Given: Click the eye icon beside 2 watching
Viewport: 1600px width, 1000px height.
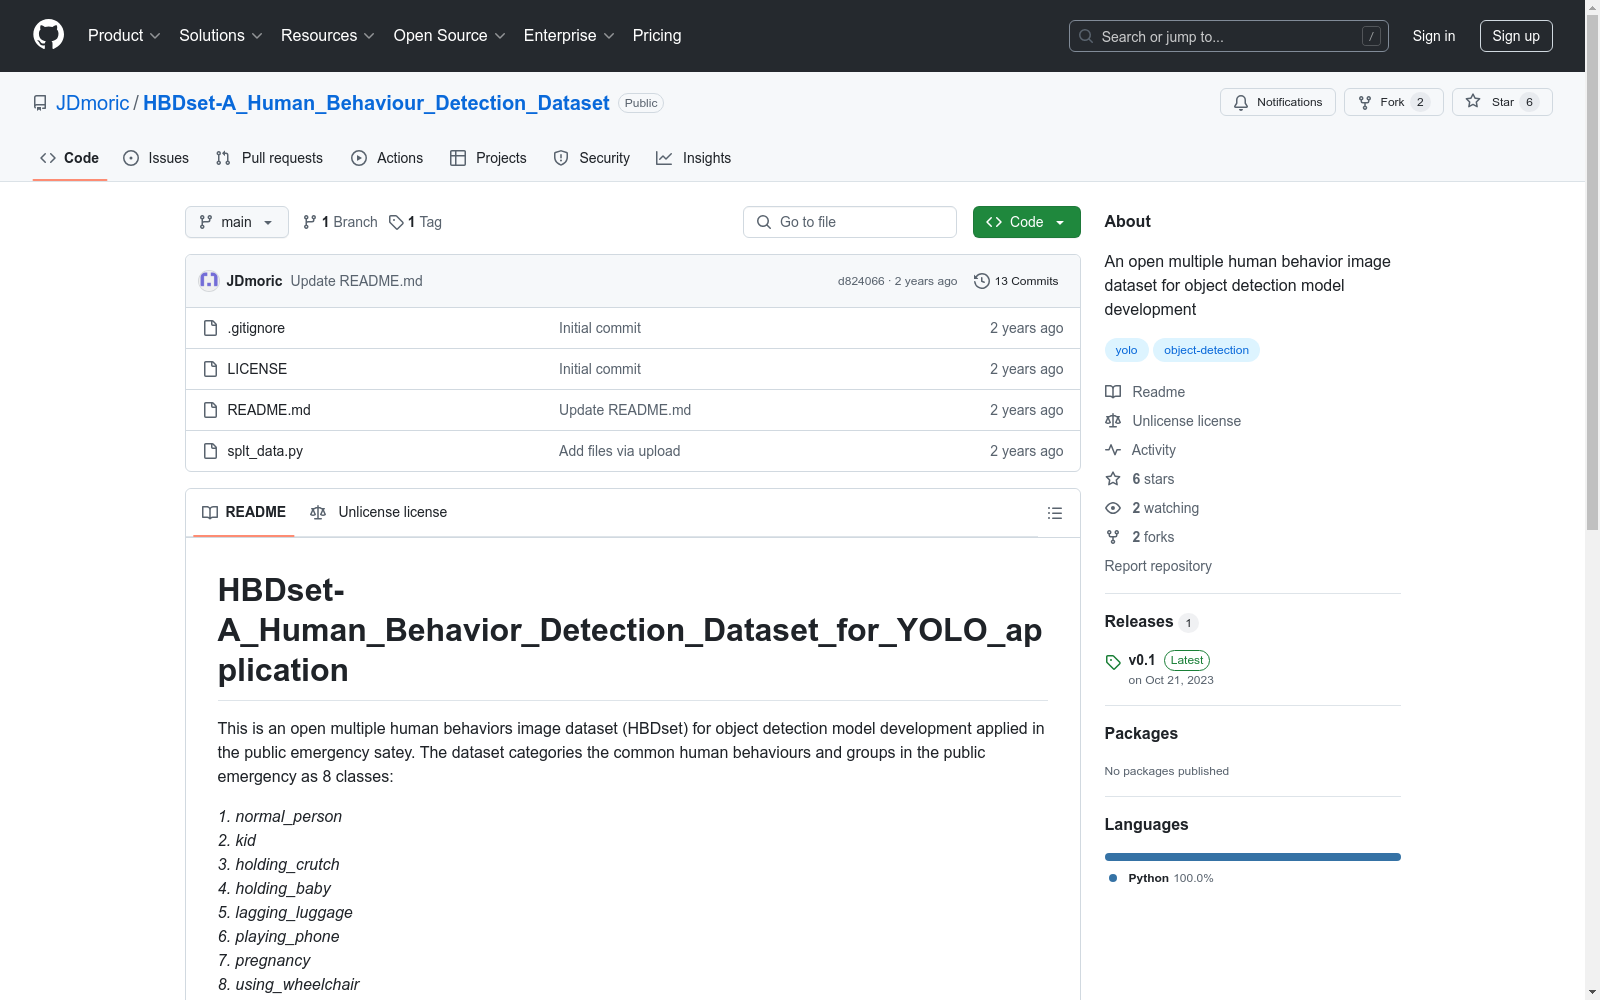Looking at the screenshot, I should point(1113,508).
